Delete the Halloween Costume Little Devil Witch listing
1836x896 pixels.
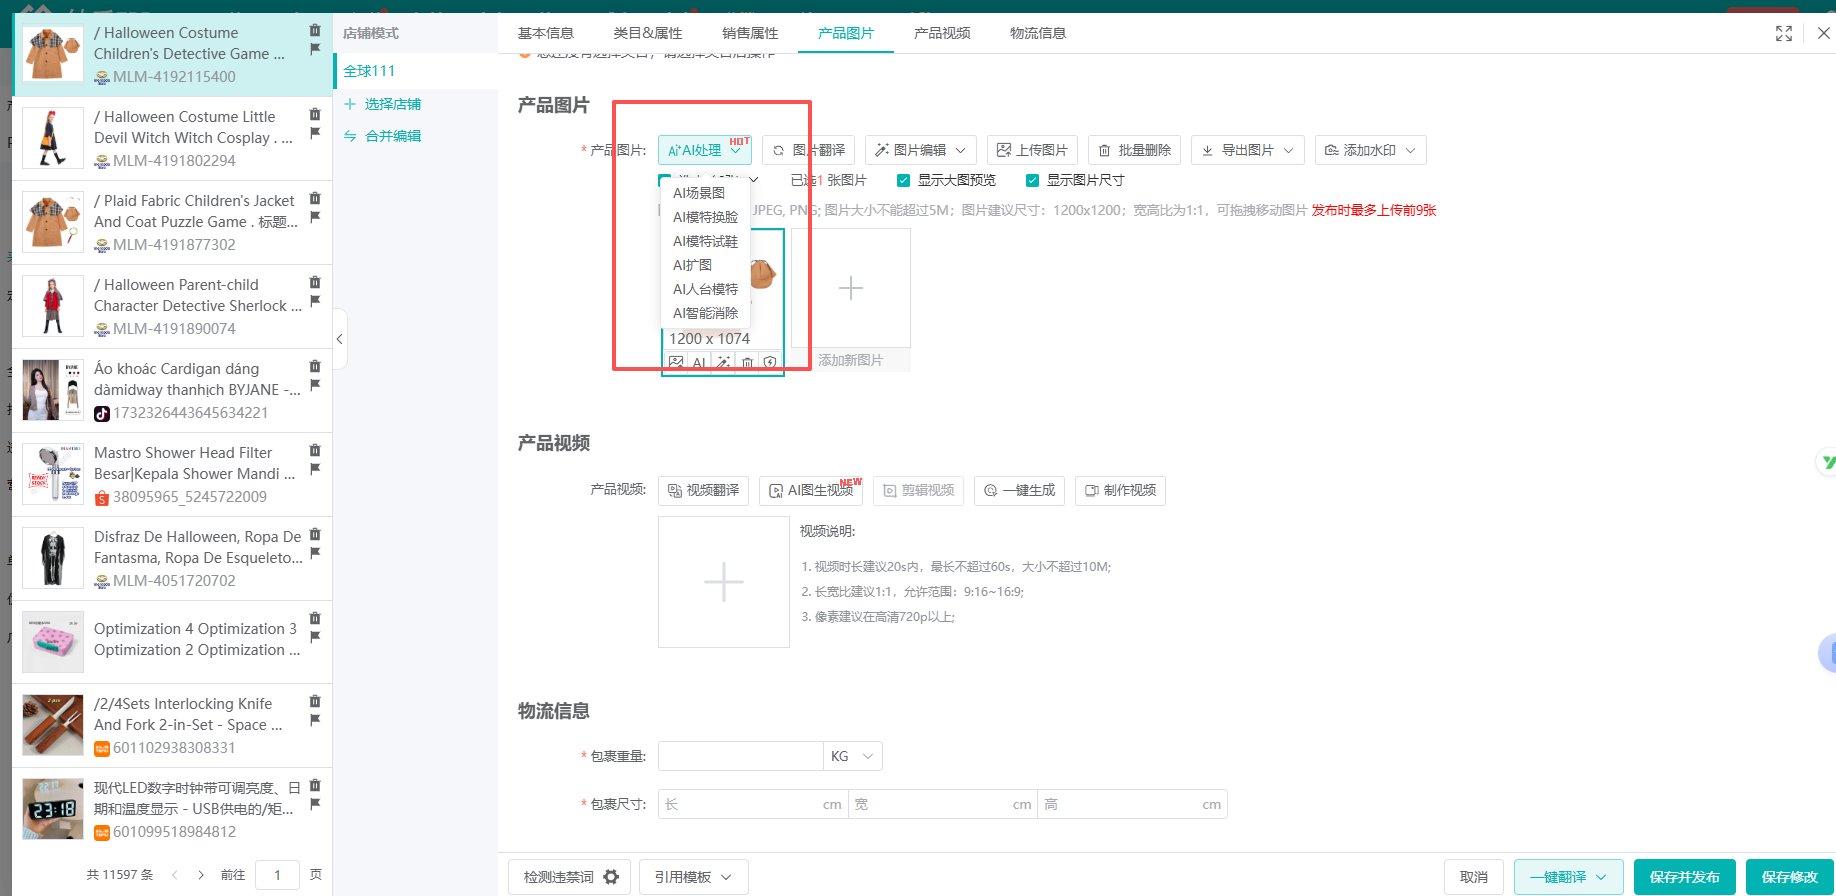click(x=315, y=115)
